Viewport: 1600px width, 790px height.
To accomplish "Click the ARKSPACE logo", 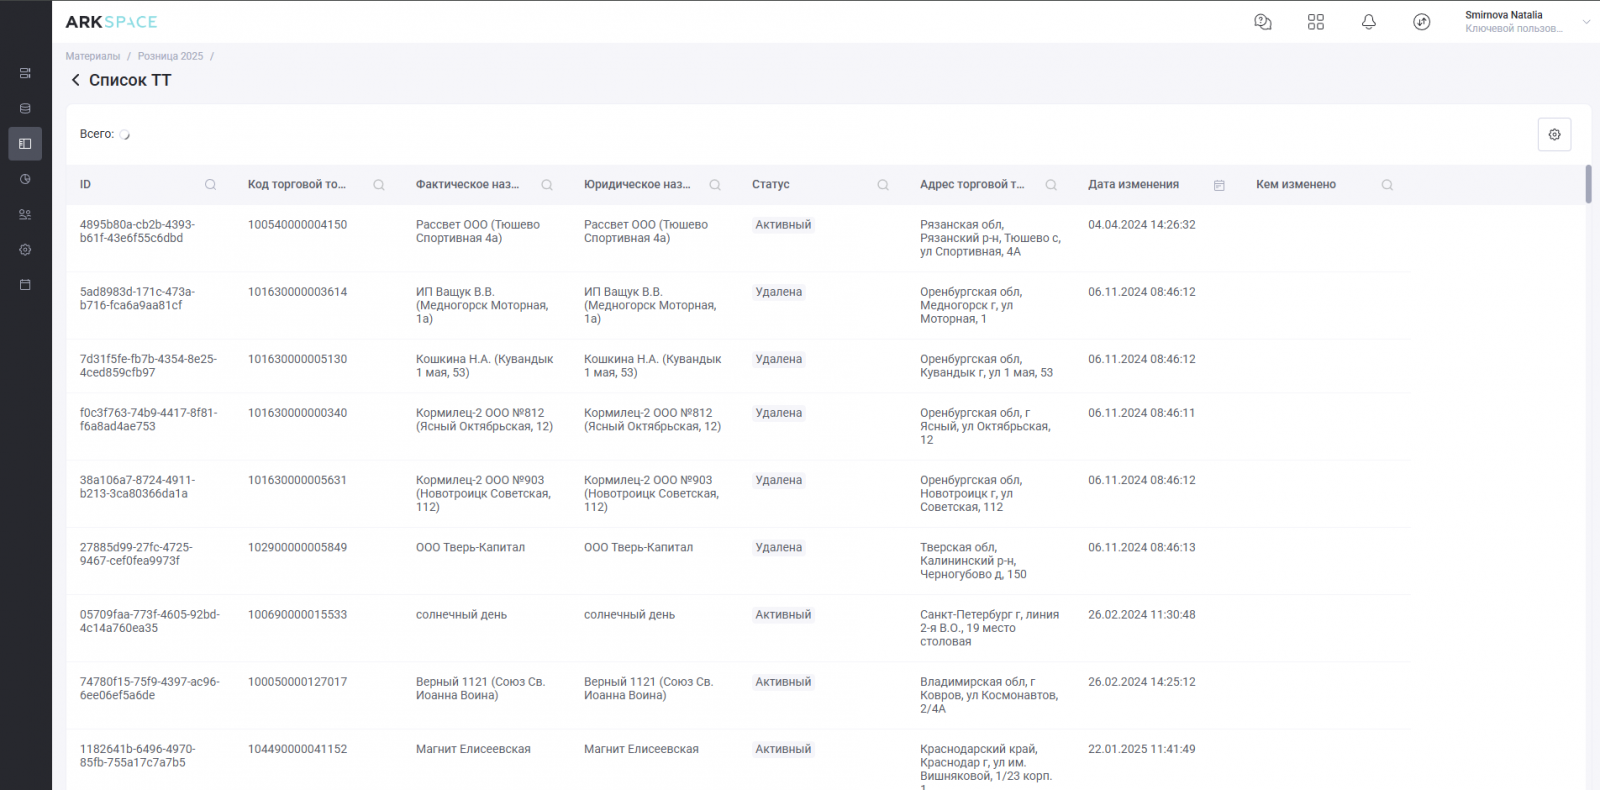I will pos(111,22).
